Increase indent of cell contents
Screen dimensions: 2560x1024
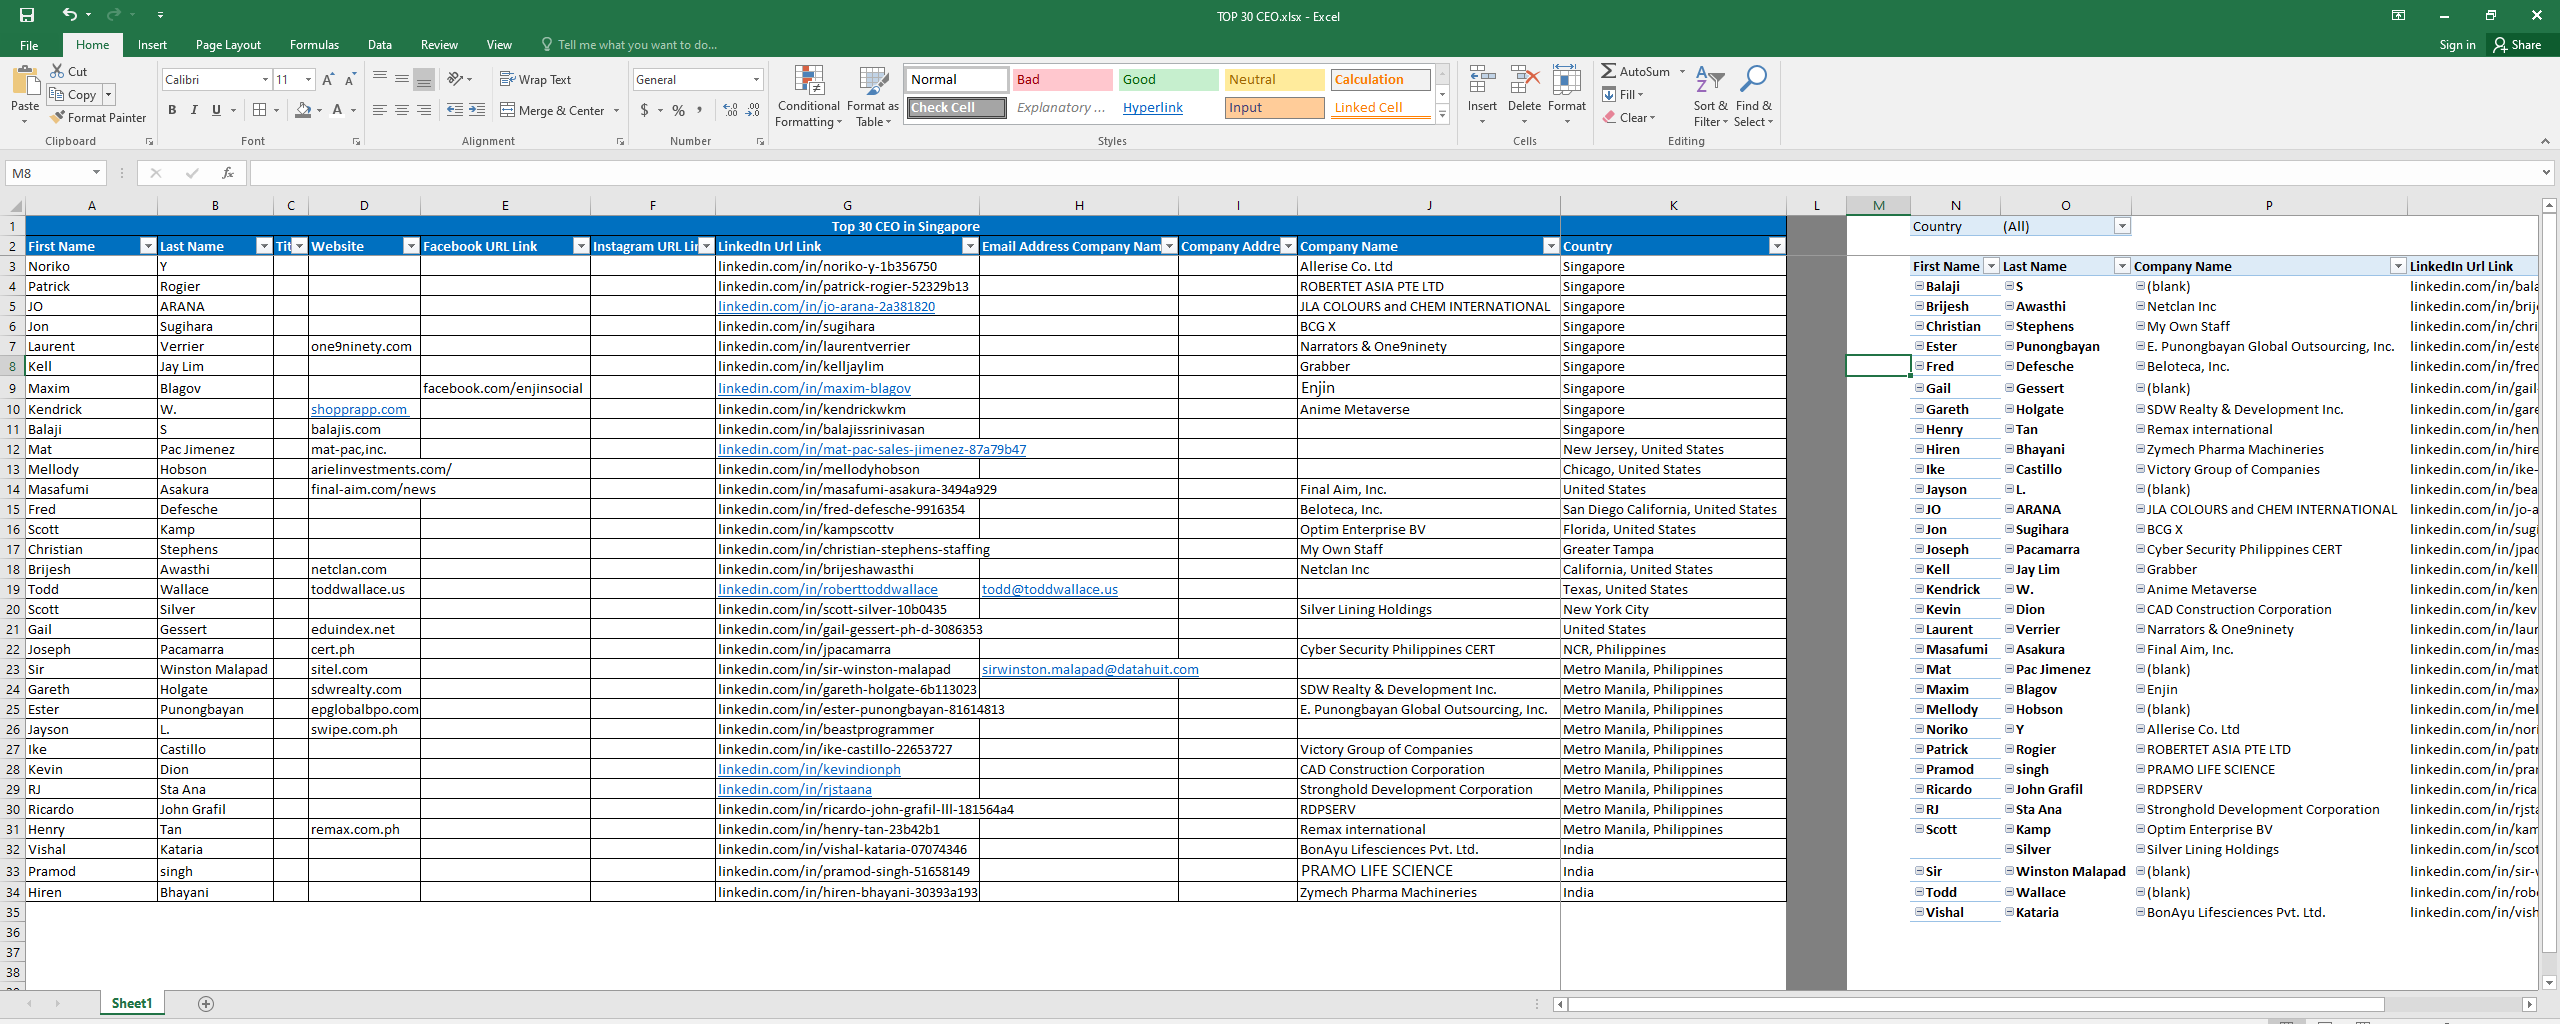[477, 110]
